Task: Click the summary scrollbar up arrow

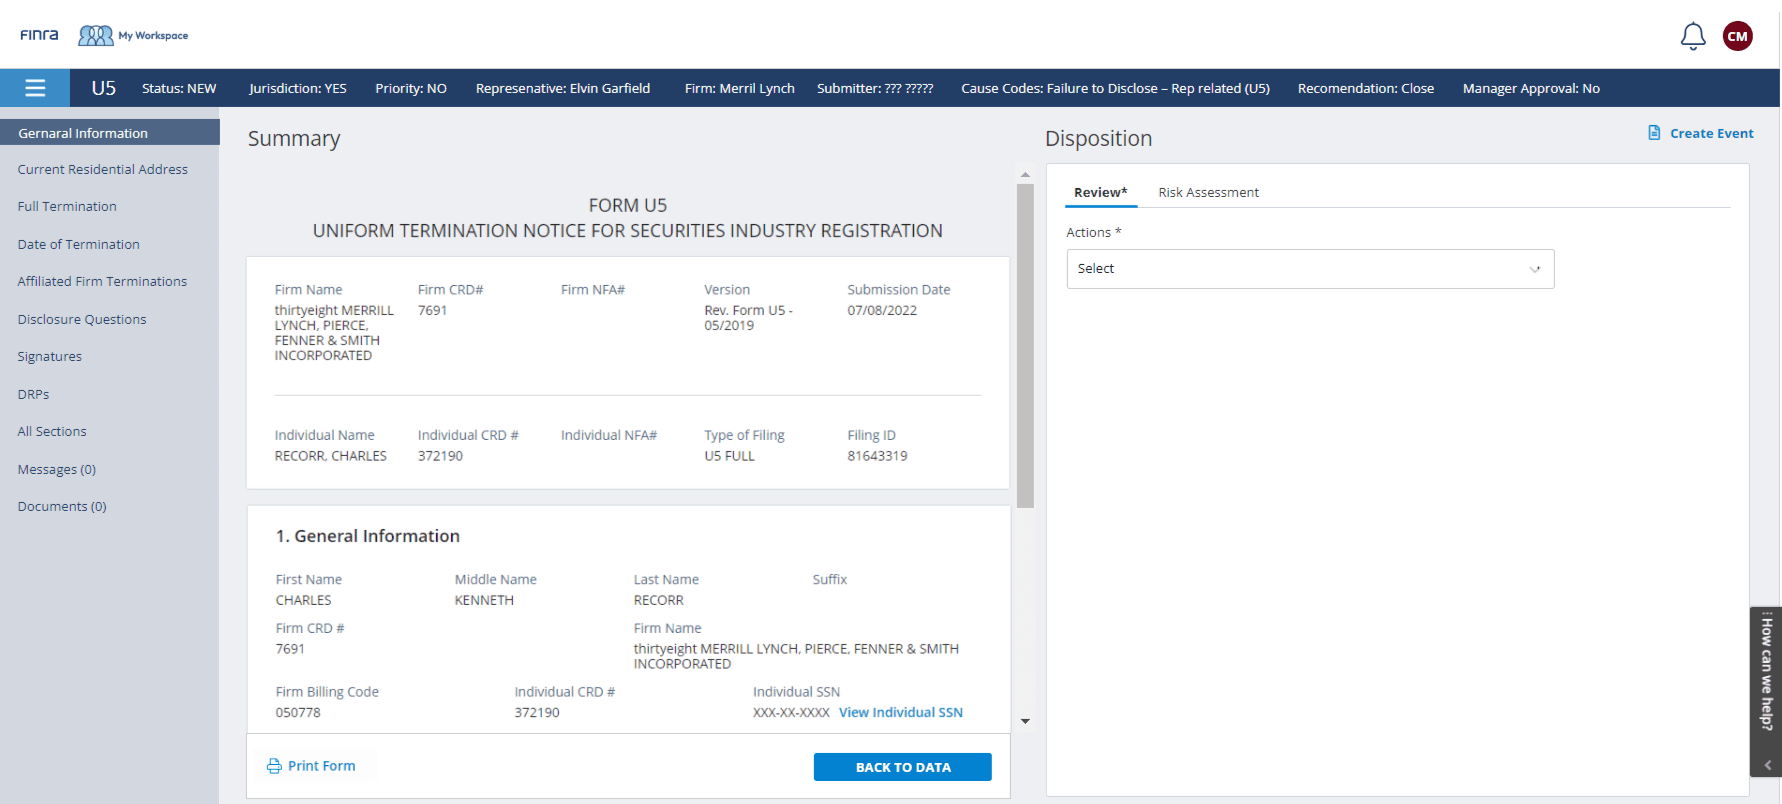Action: [x=1025, y=174]
